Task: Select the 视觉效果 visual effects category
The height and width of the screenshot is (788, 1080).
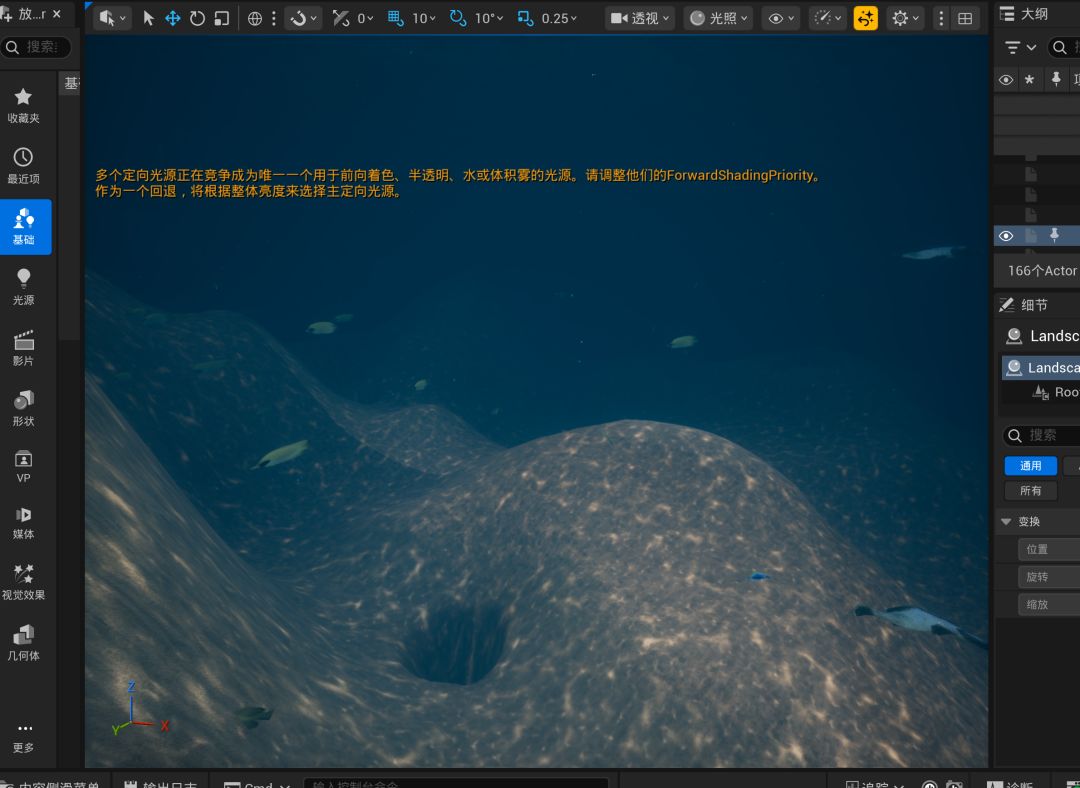Action: tap(23, 583)
